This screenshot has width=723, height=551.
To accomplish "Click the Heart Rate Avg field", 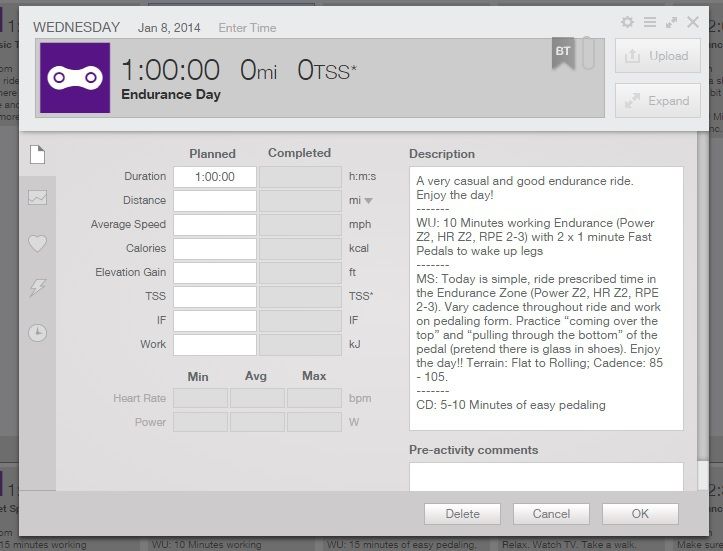I will pos(257,398).
